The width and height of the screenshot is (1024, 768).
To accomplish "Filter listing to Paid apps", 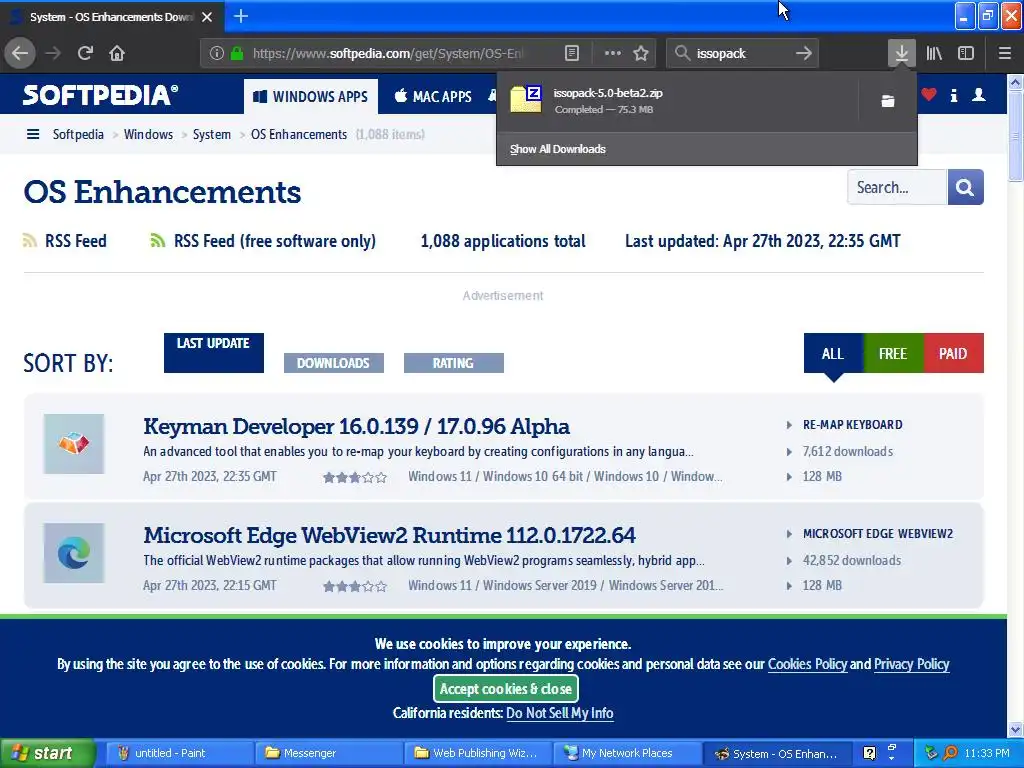I will pos(953,353).
